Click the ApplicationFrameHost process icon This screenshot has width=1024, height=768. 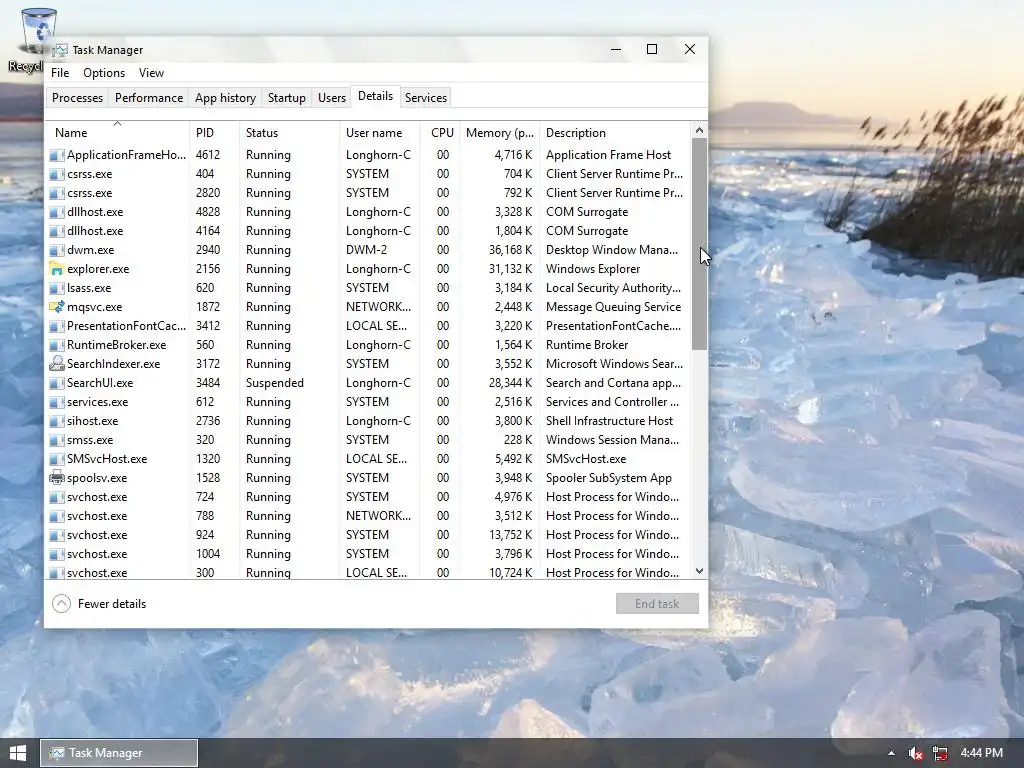[x=57, y=155]
